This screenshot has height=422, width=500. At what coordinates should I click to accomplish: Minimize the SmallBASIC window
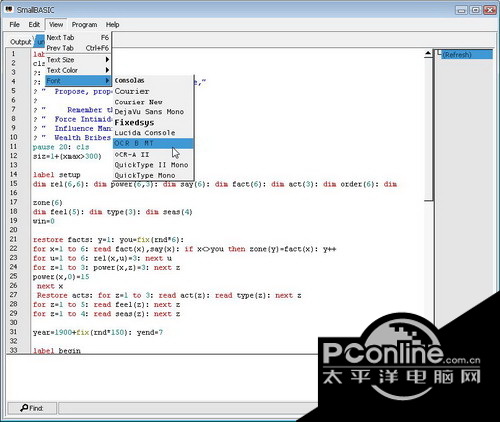(x=461, y=10)
